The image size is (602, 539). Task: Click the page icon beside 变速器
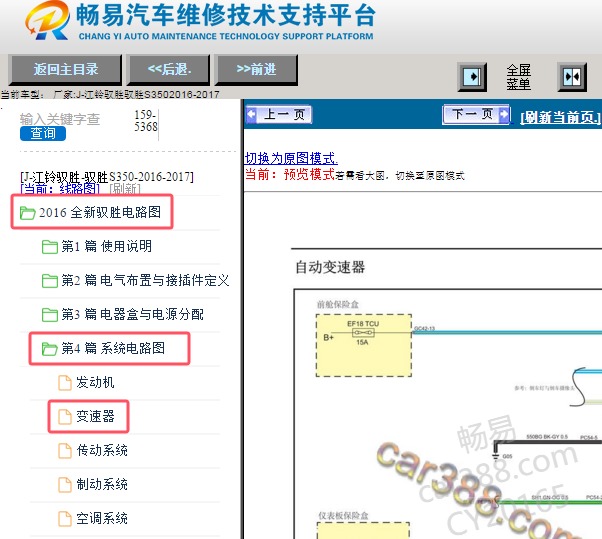[x=65, y=417]
